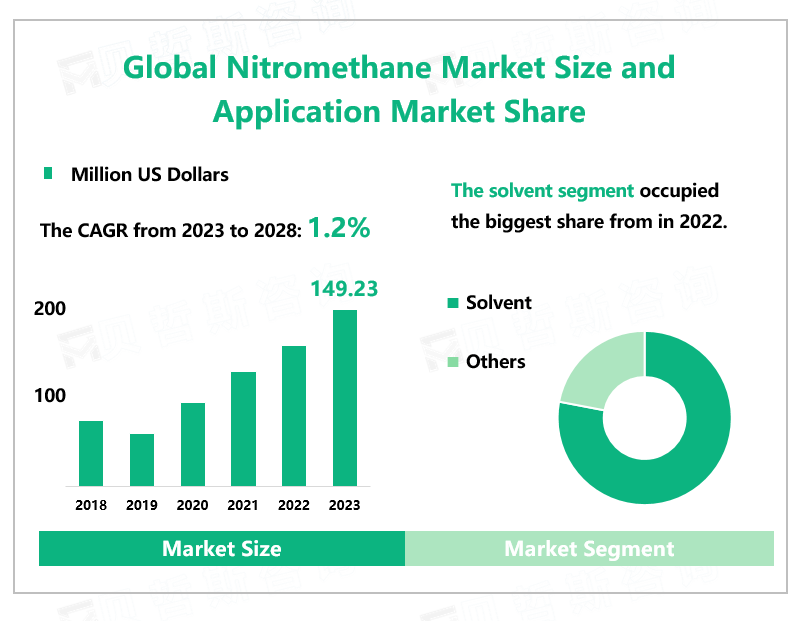Image resolution: width=796 pixels, height=621 pixels.
Task: Click the Million US Dollars legend swatch
Action: pyautogui.click(x=48, y=173)
